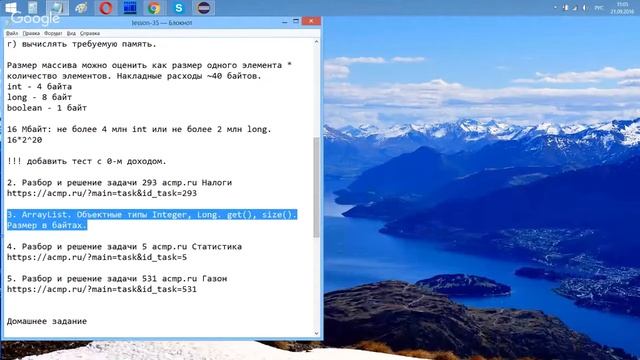Screen dimensions: 640x360
Task: Open the Файл menu in Notepad
Action: (x=12, y=33)
